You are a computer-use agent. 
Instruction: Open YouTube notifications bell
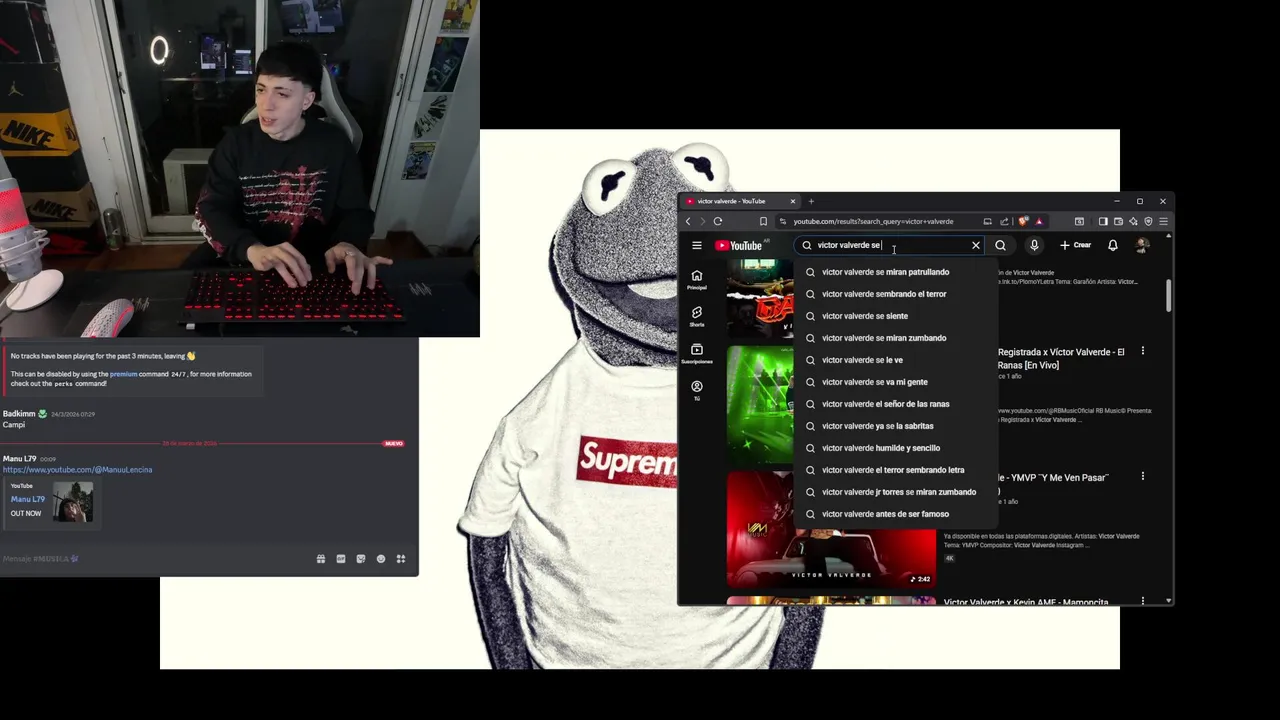[x=1112, y=245]
